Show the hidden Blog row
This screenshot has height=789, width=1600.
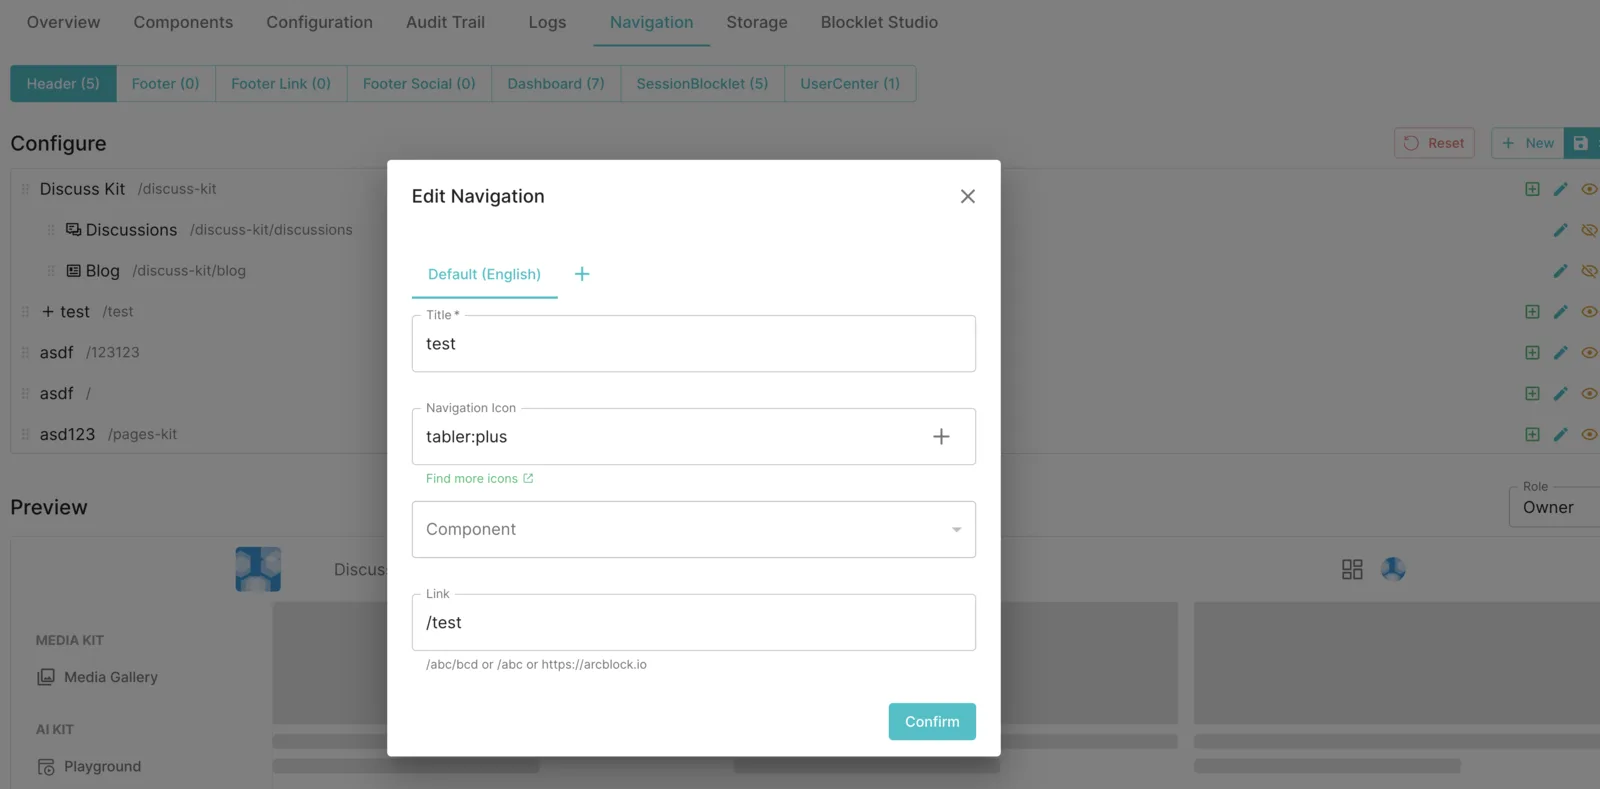tap(1589, 271)
